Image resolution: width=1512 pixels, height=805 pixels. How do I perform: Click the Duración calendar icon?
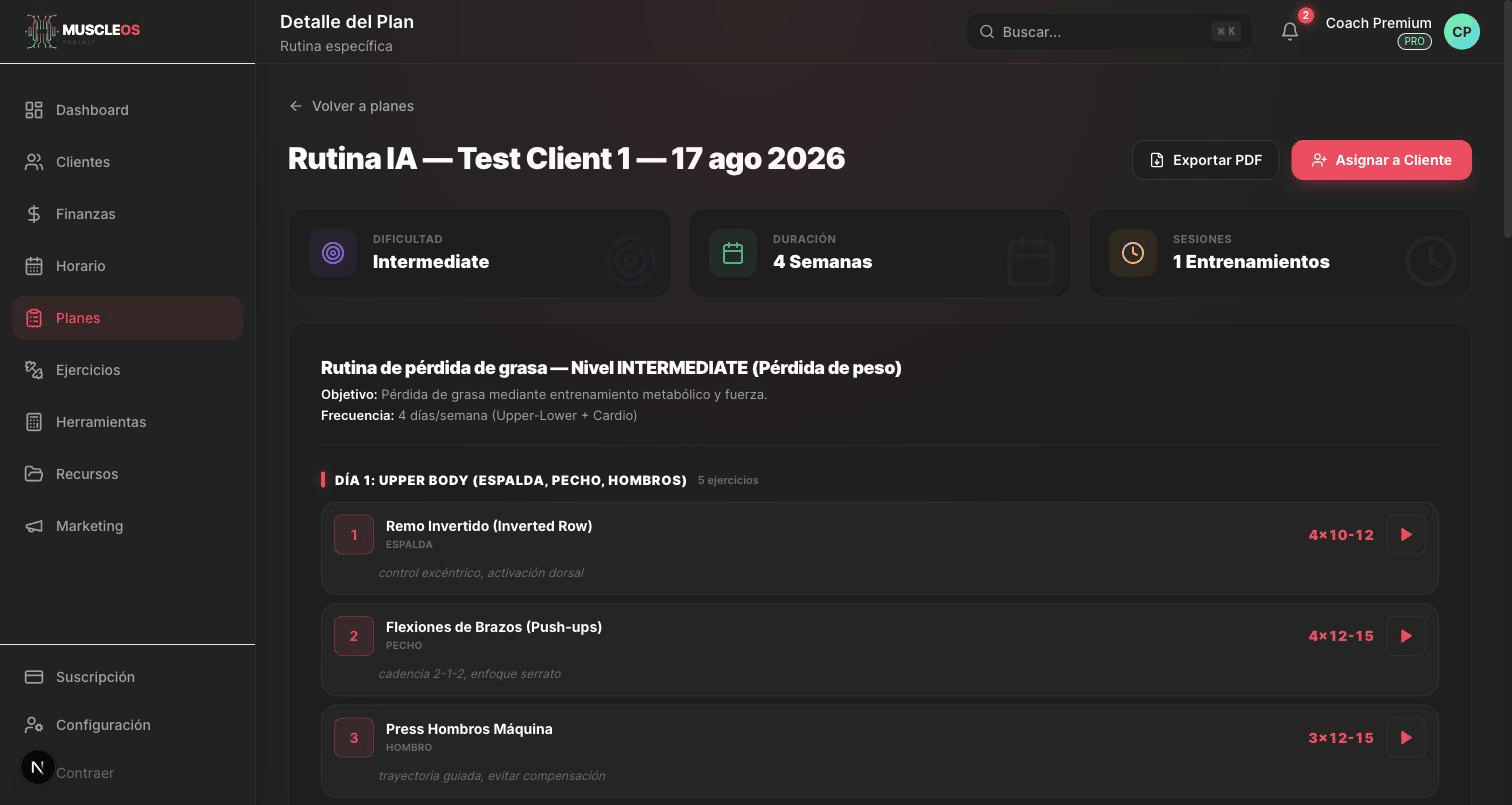[733, 253]
